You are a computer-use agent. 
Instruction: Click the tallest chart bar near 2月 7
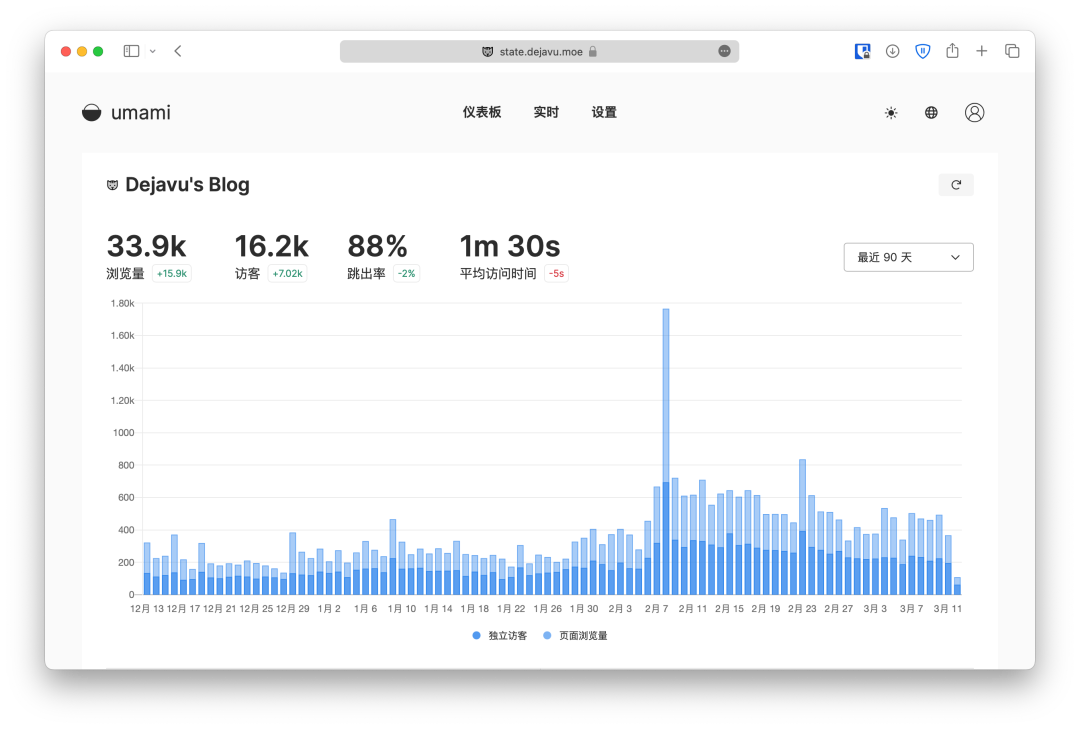[x=666, y=451]
